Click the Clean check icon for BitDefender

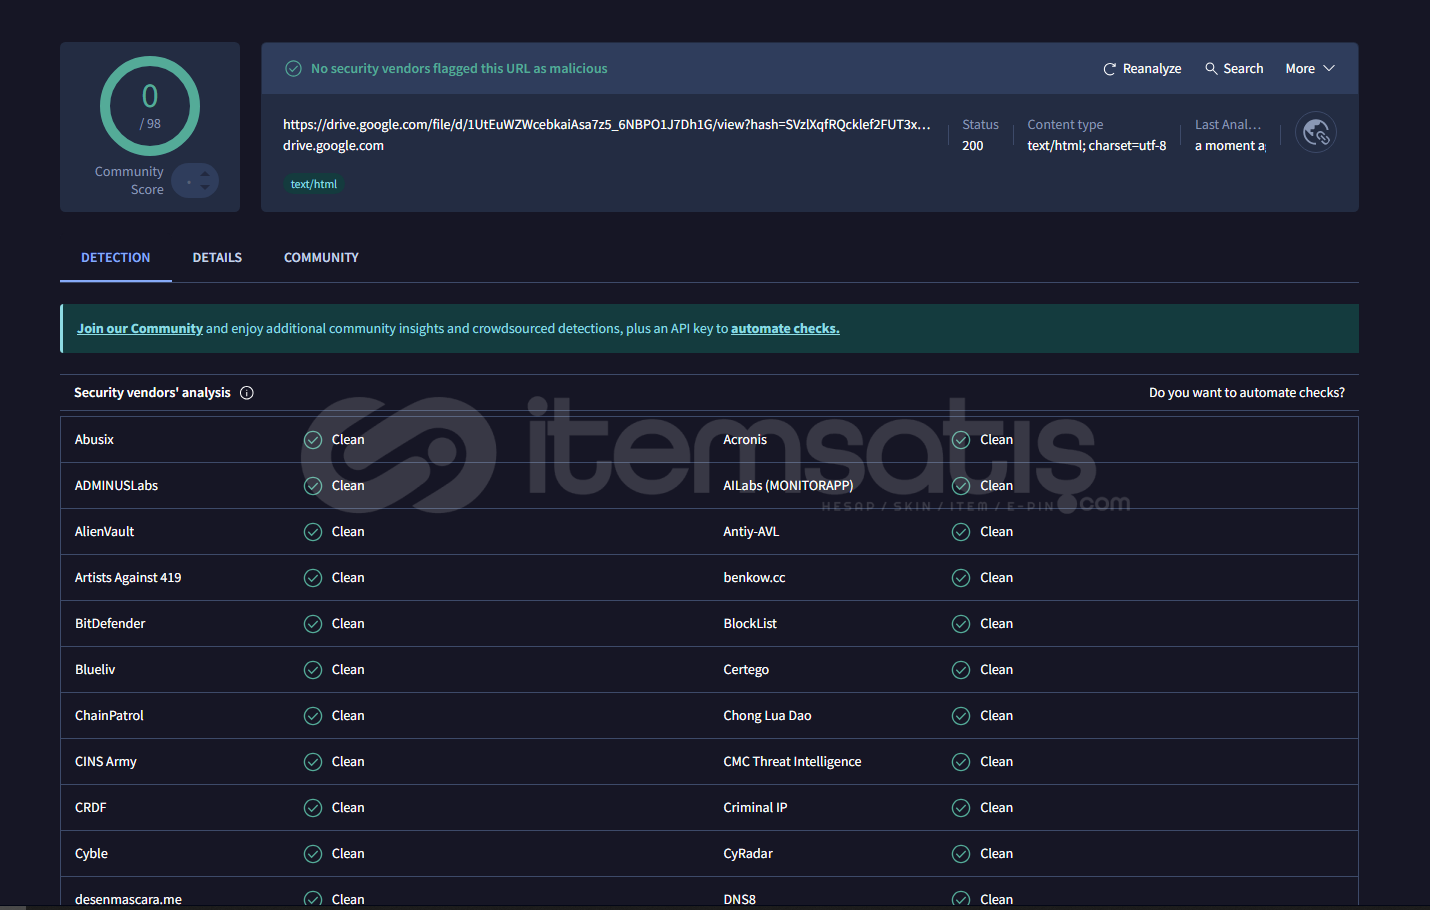point(313,624)
